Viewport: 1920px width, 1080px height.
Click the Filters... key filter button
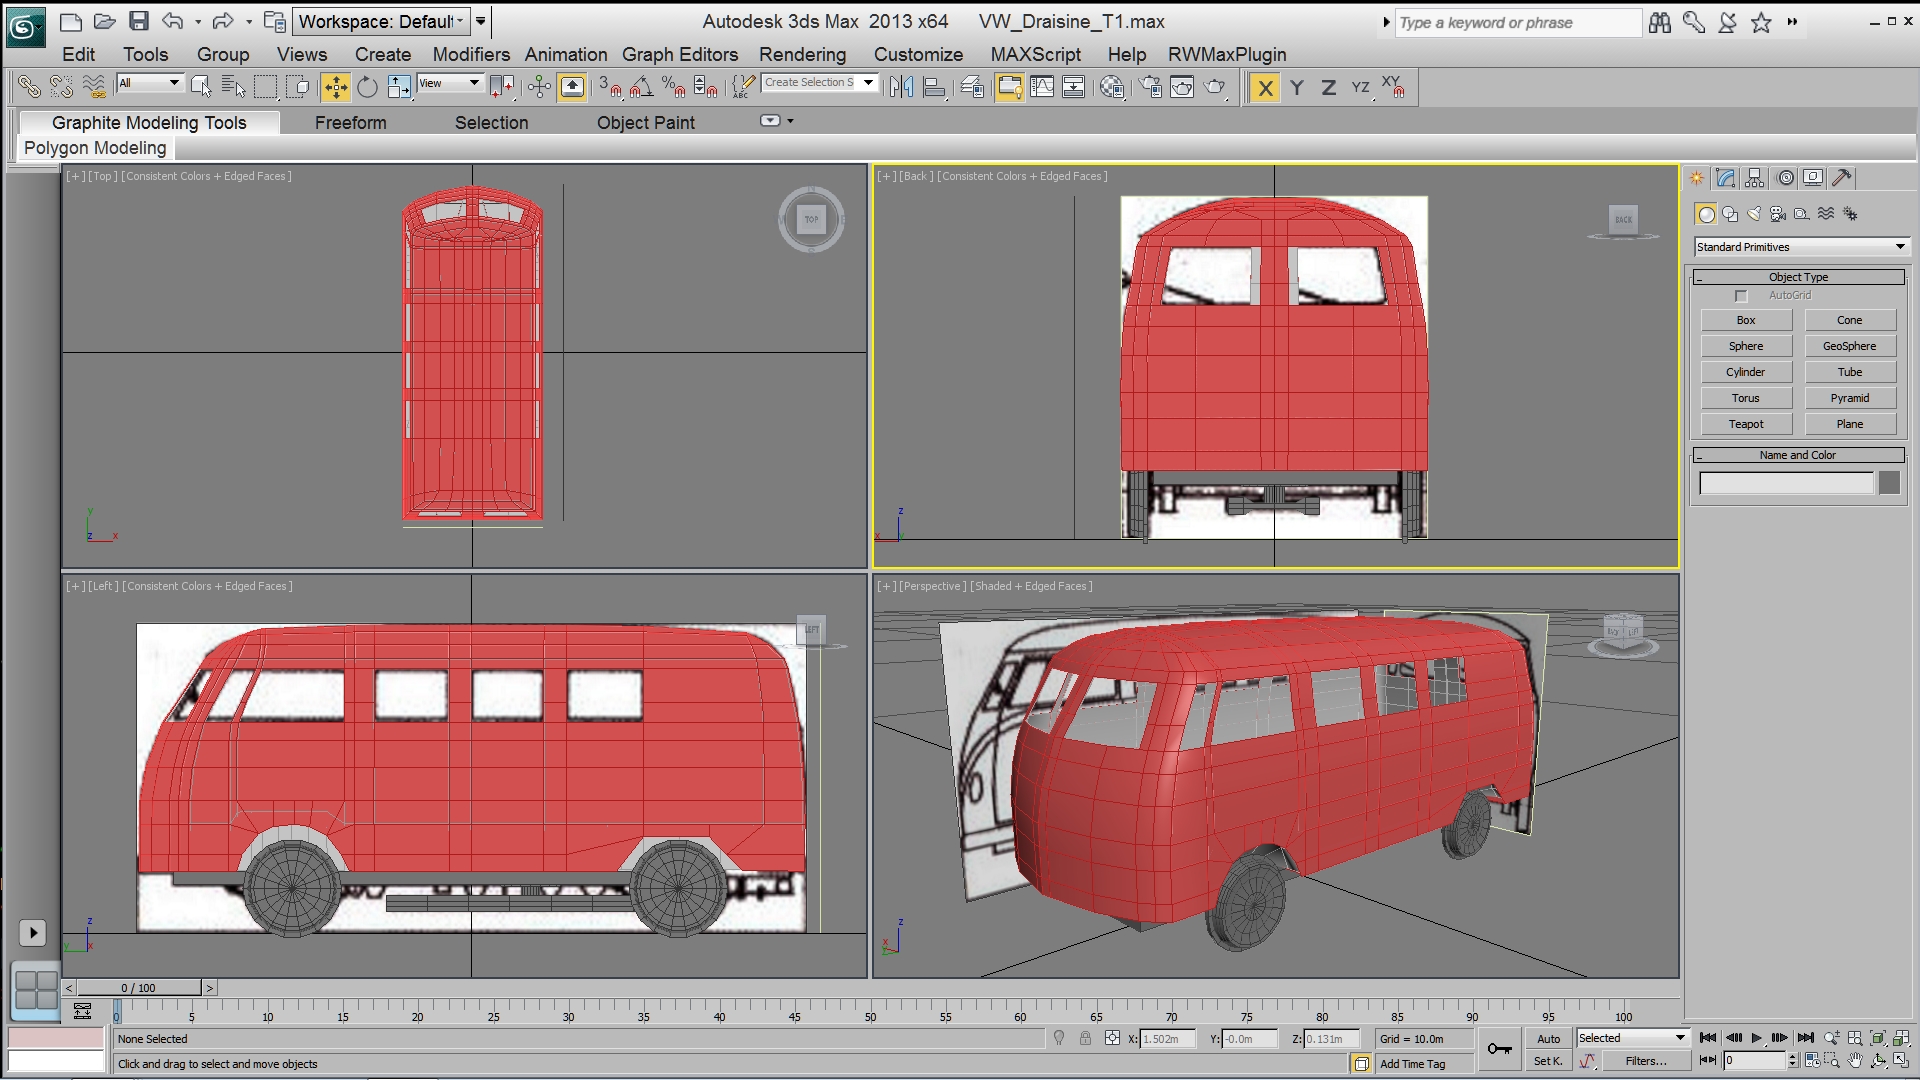[1646, 1061]
